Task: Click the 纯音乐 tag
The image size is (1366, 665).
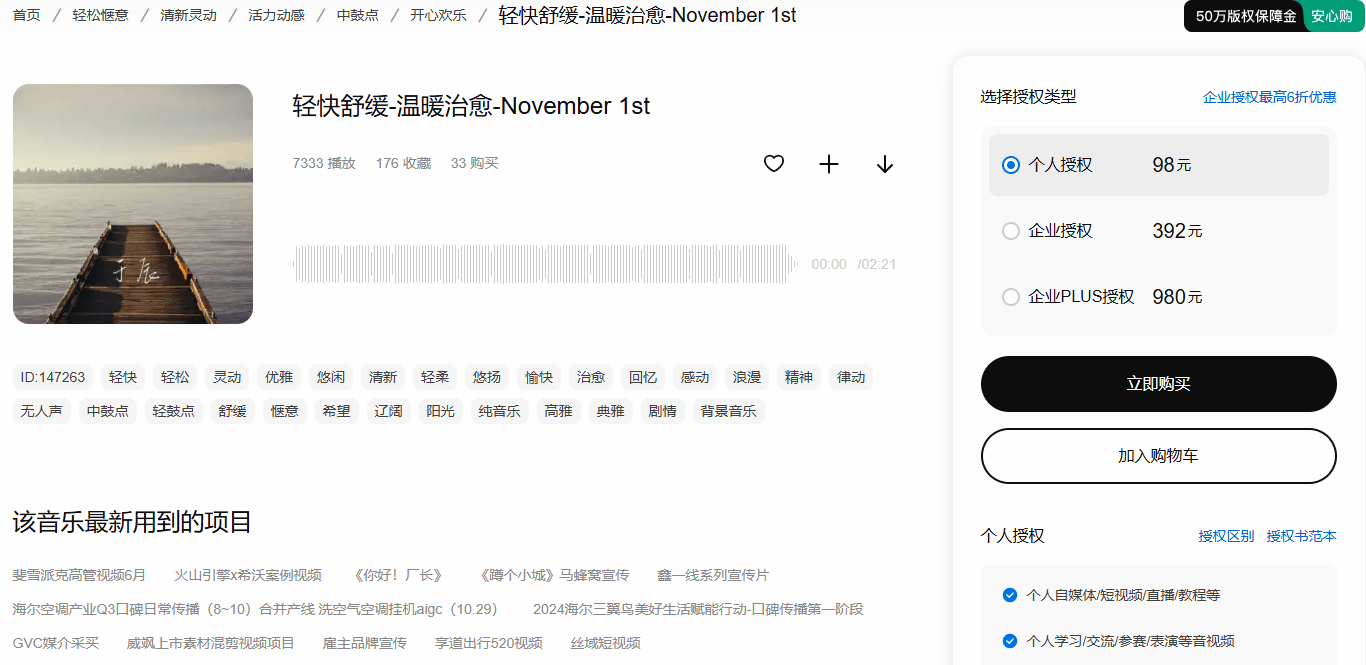Action: pyautogui.click(x=499, y=411)
